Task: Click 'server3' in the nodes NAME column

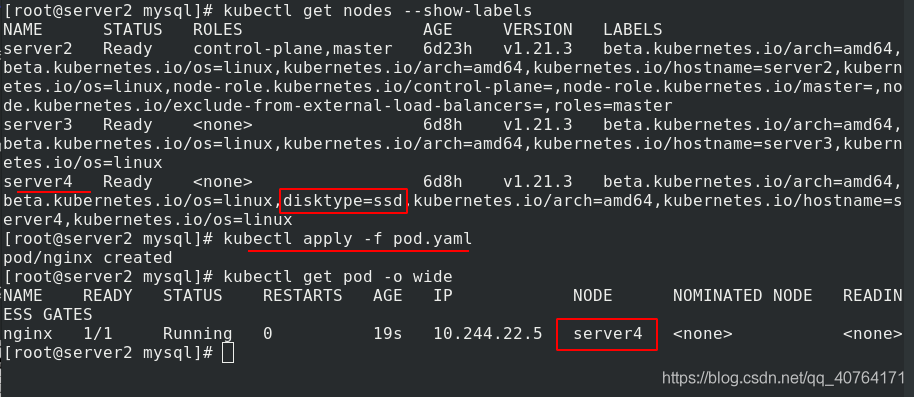Action: pyautogui.click(x=38, y=125)
